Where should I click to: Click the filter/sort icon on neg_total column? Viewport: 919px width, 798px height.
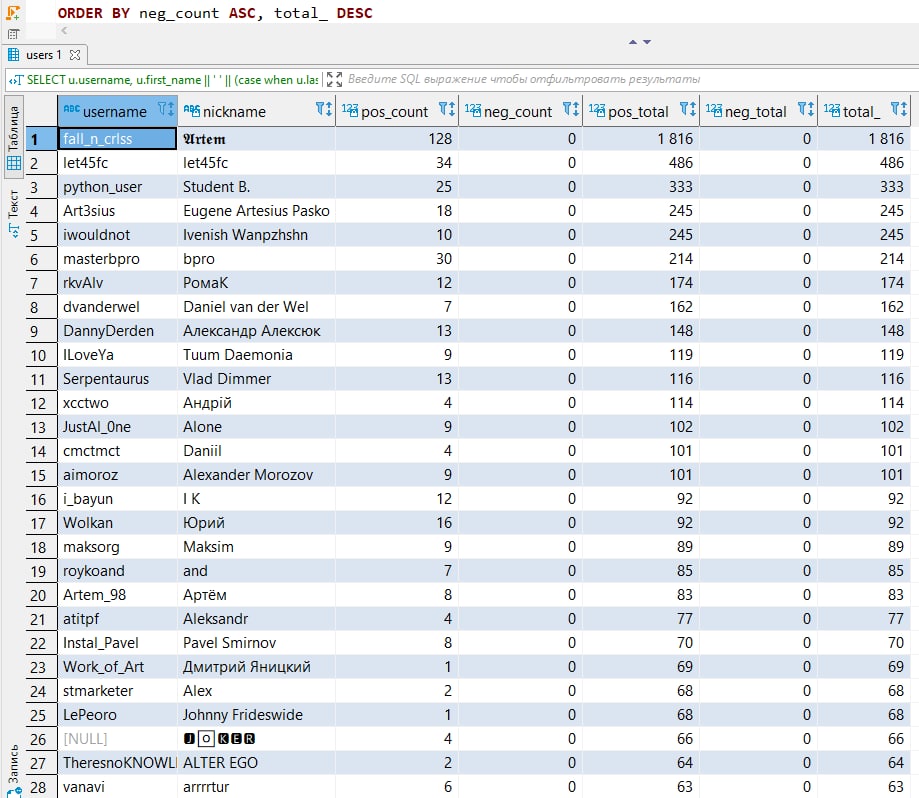click(806, 110)
